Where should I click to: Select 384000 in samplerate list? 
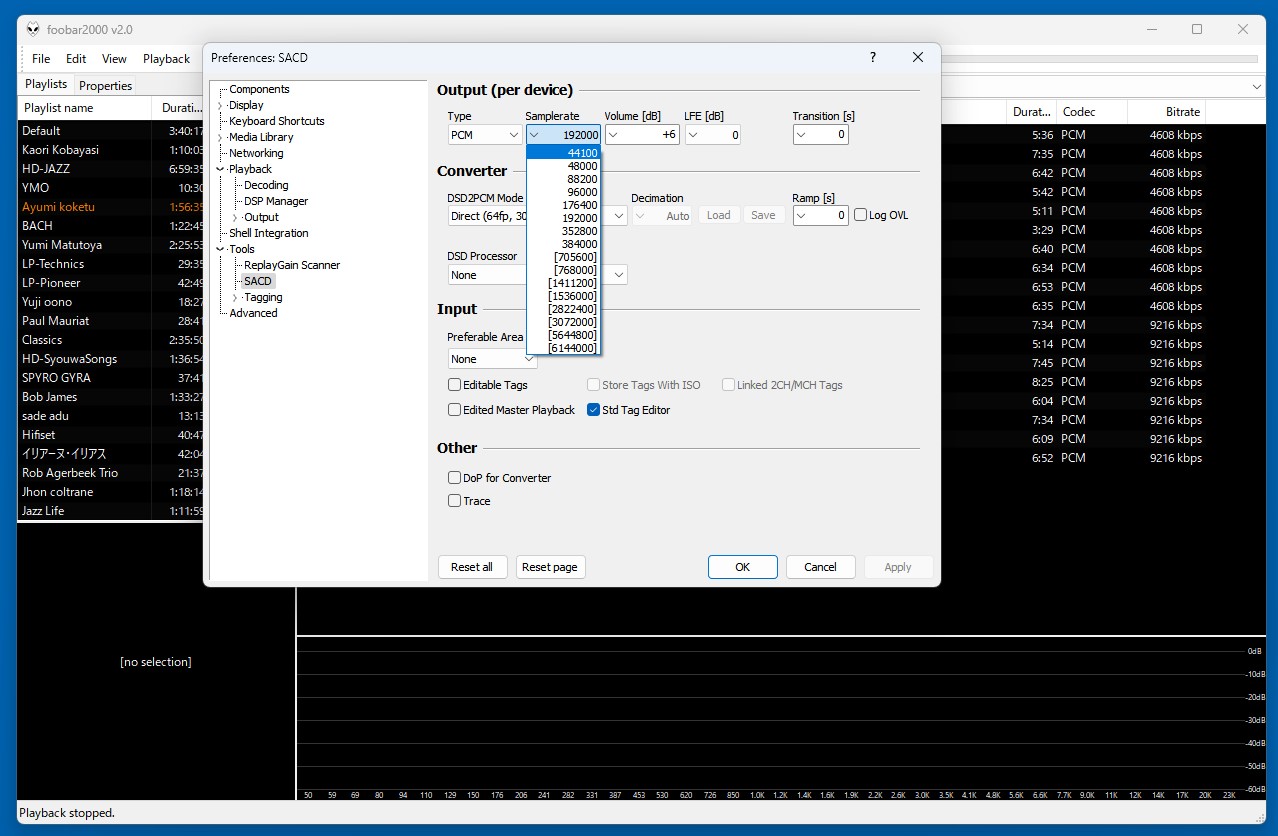563,244
